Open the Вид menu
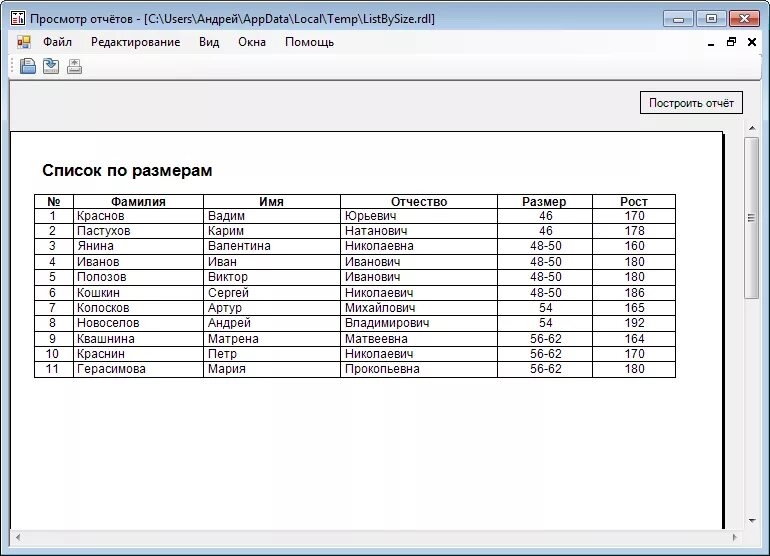Screen dimensions: 770x556 click(209, 42)
